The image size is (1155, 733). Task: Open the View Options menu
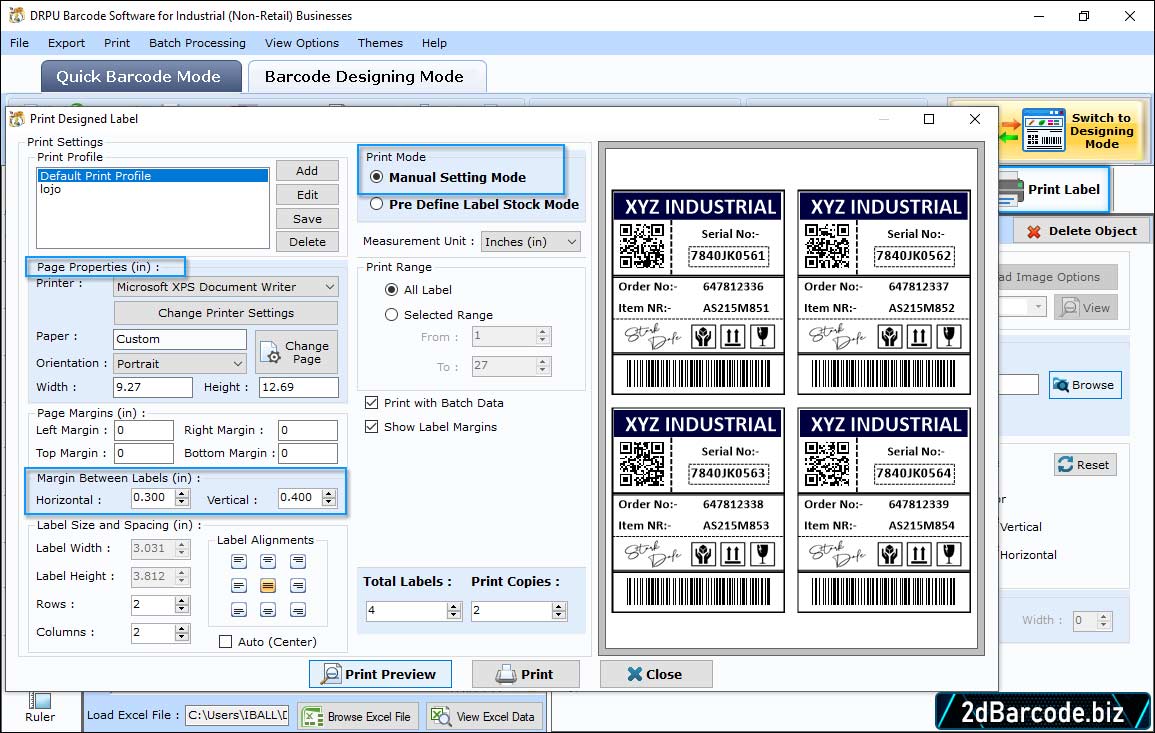302,43
